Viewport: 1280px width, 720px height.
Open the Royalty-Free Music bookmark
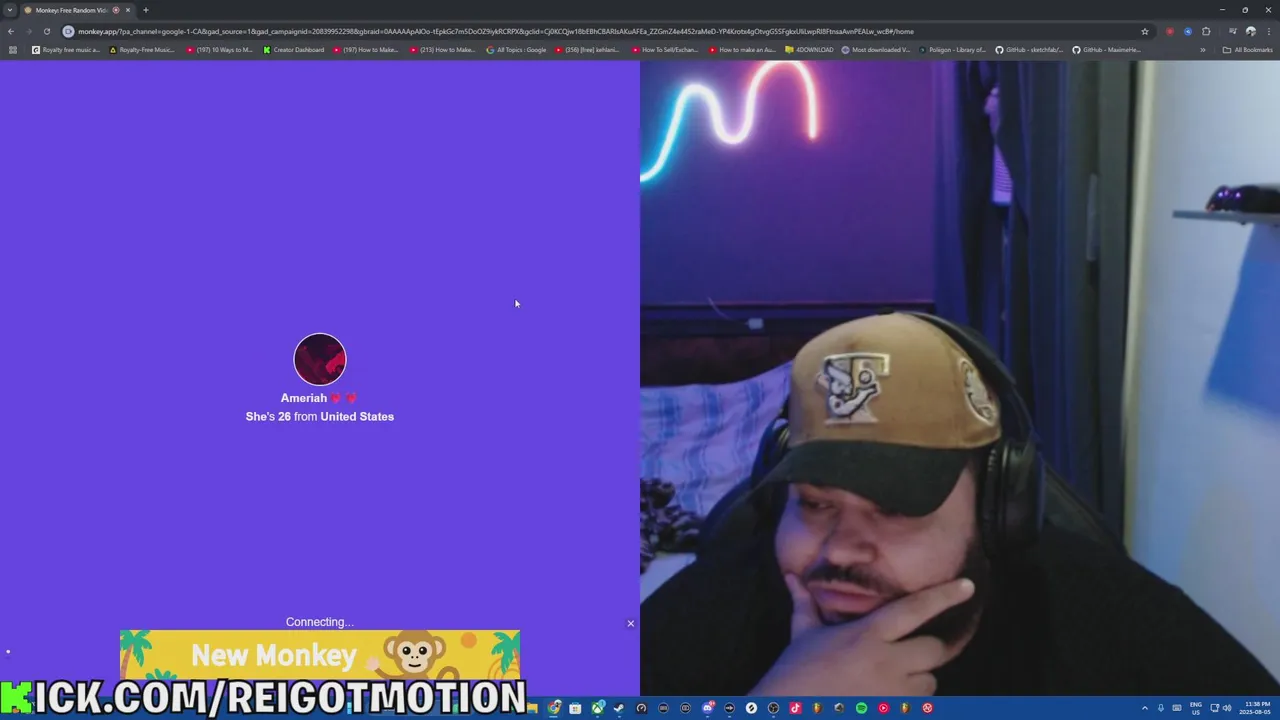click(x=142, y=50)
